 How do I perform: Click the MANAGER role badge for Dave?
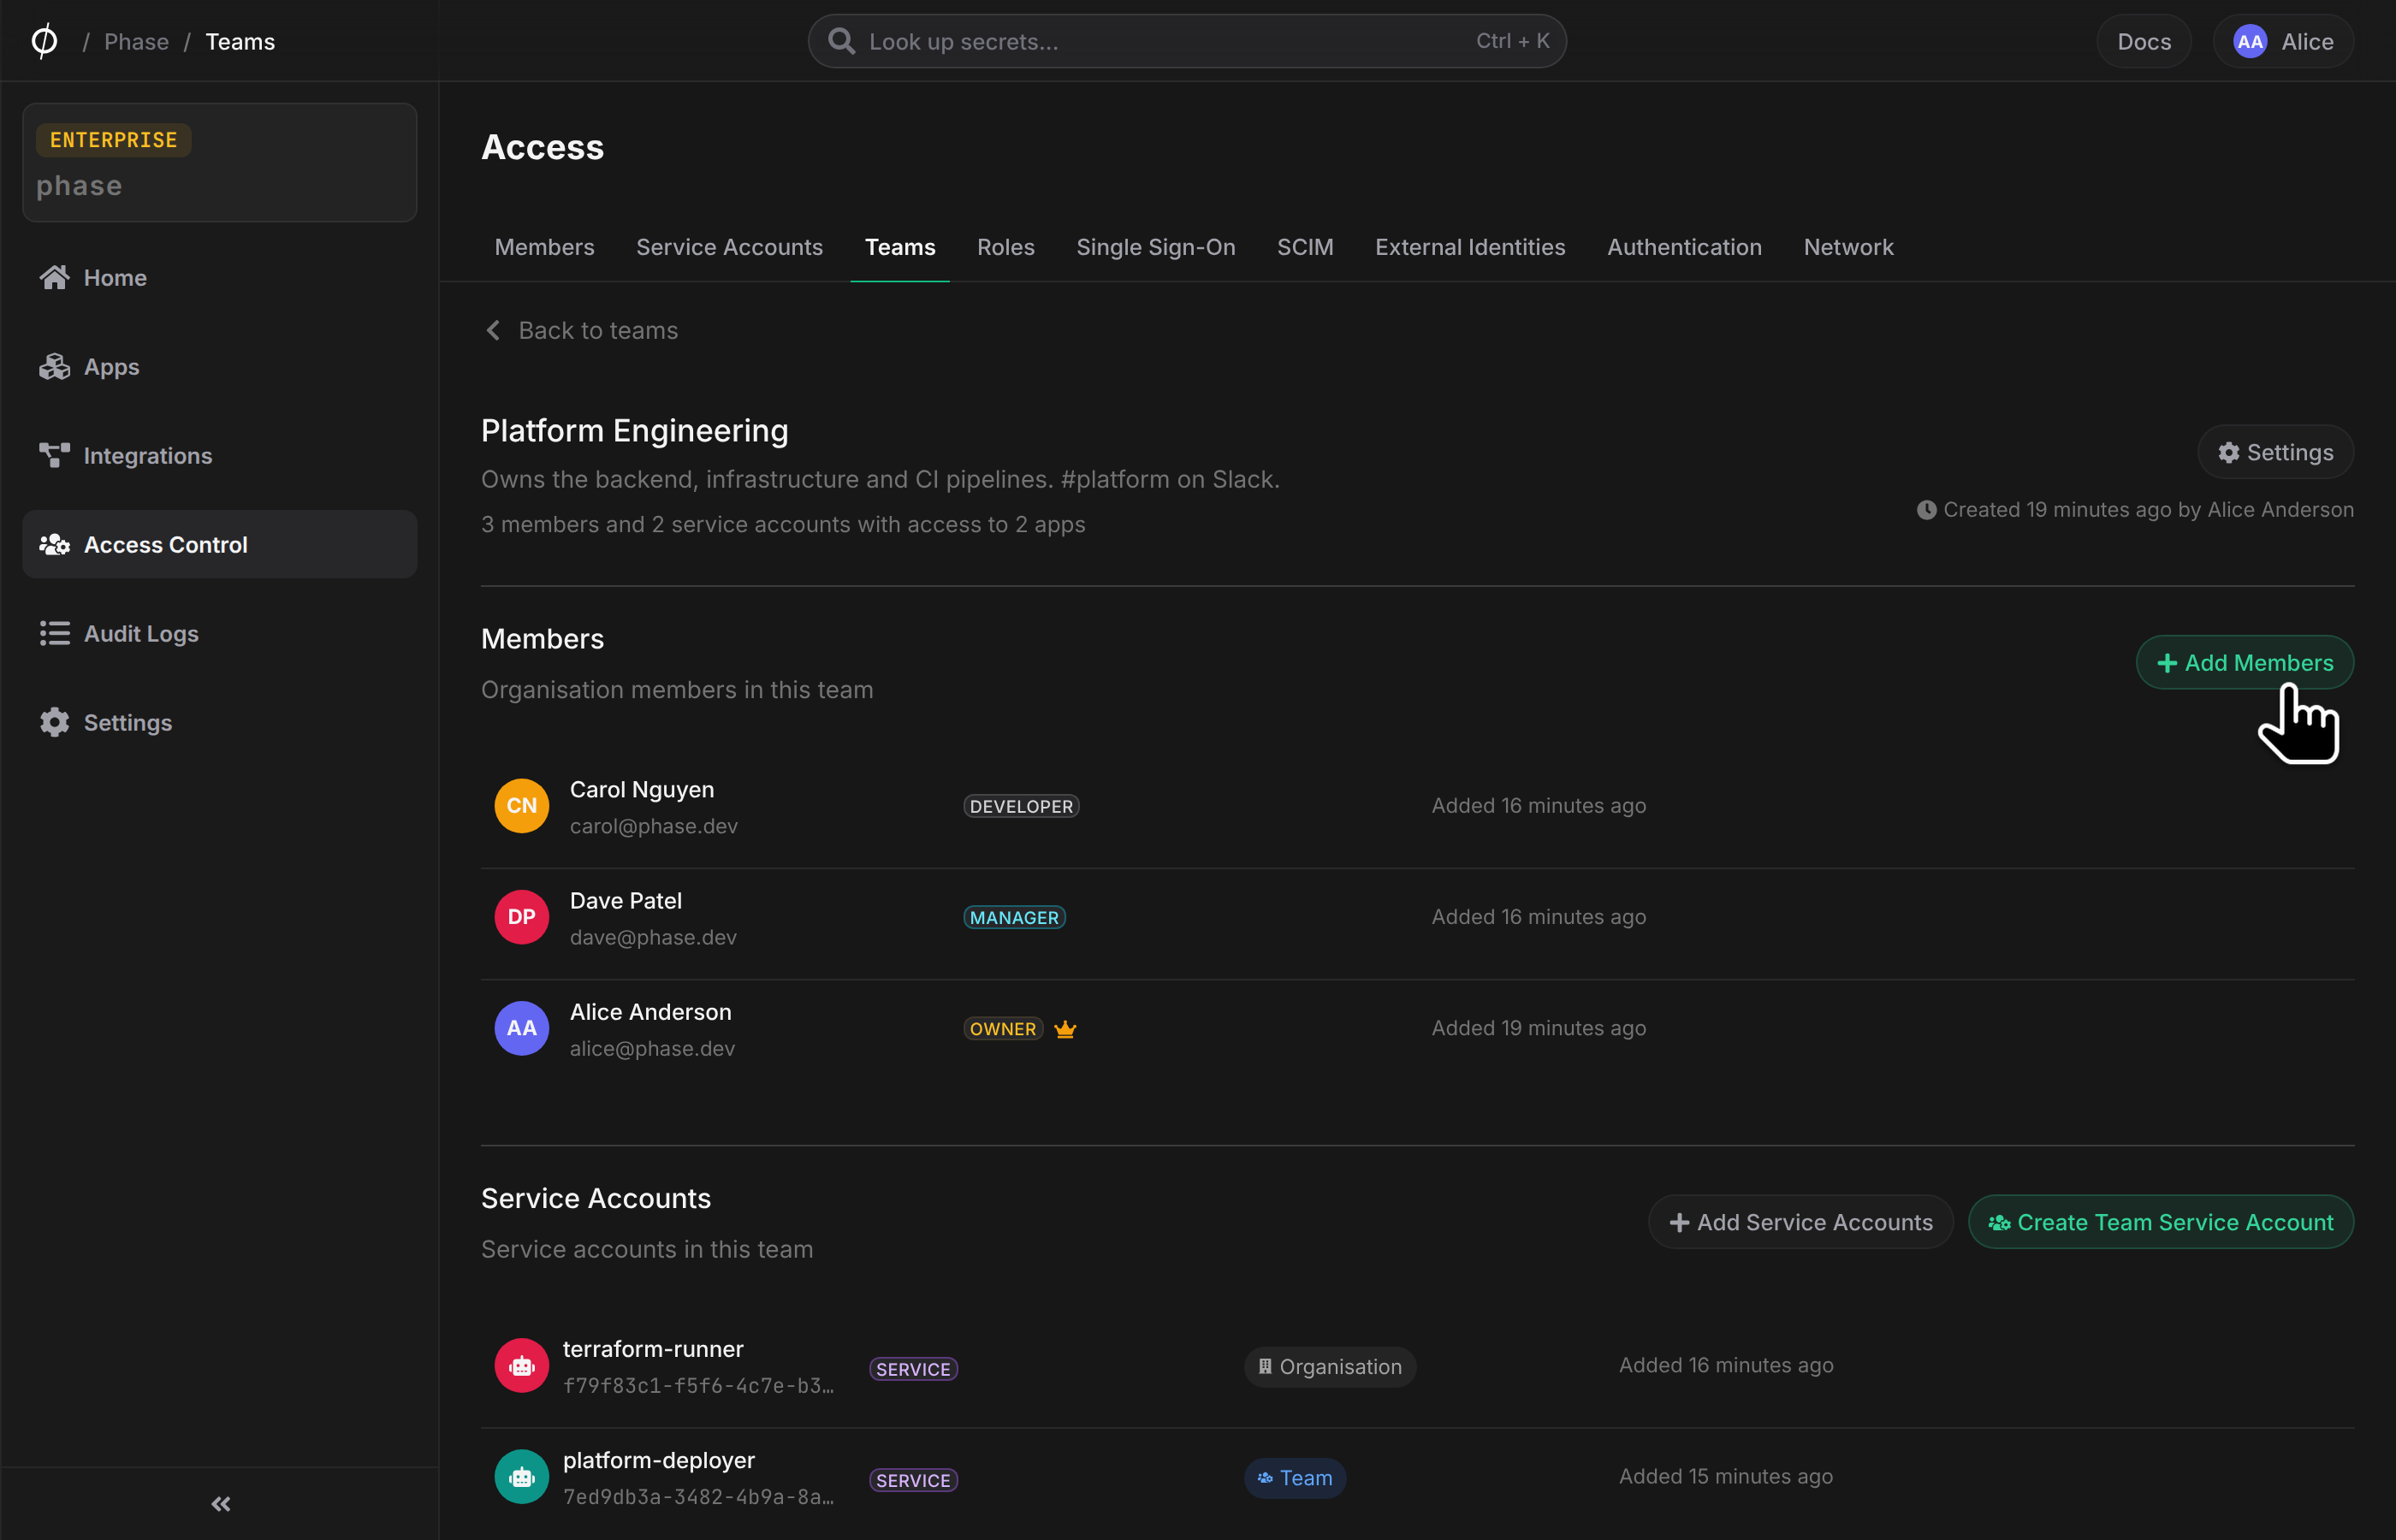[1014, 917]
